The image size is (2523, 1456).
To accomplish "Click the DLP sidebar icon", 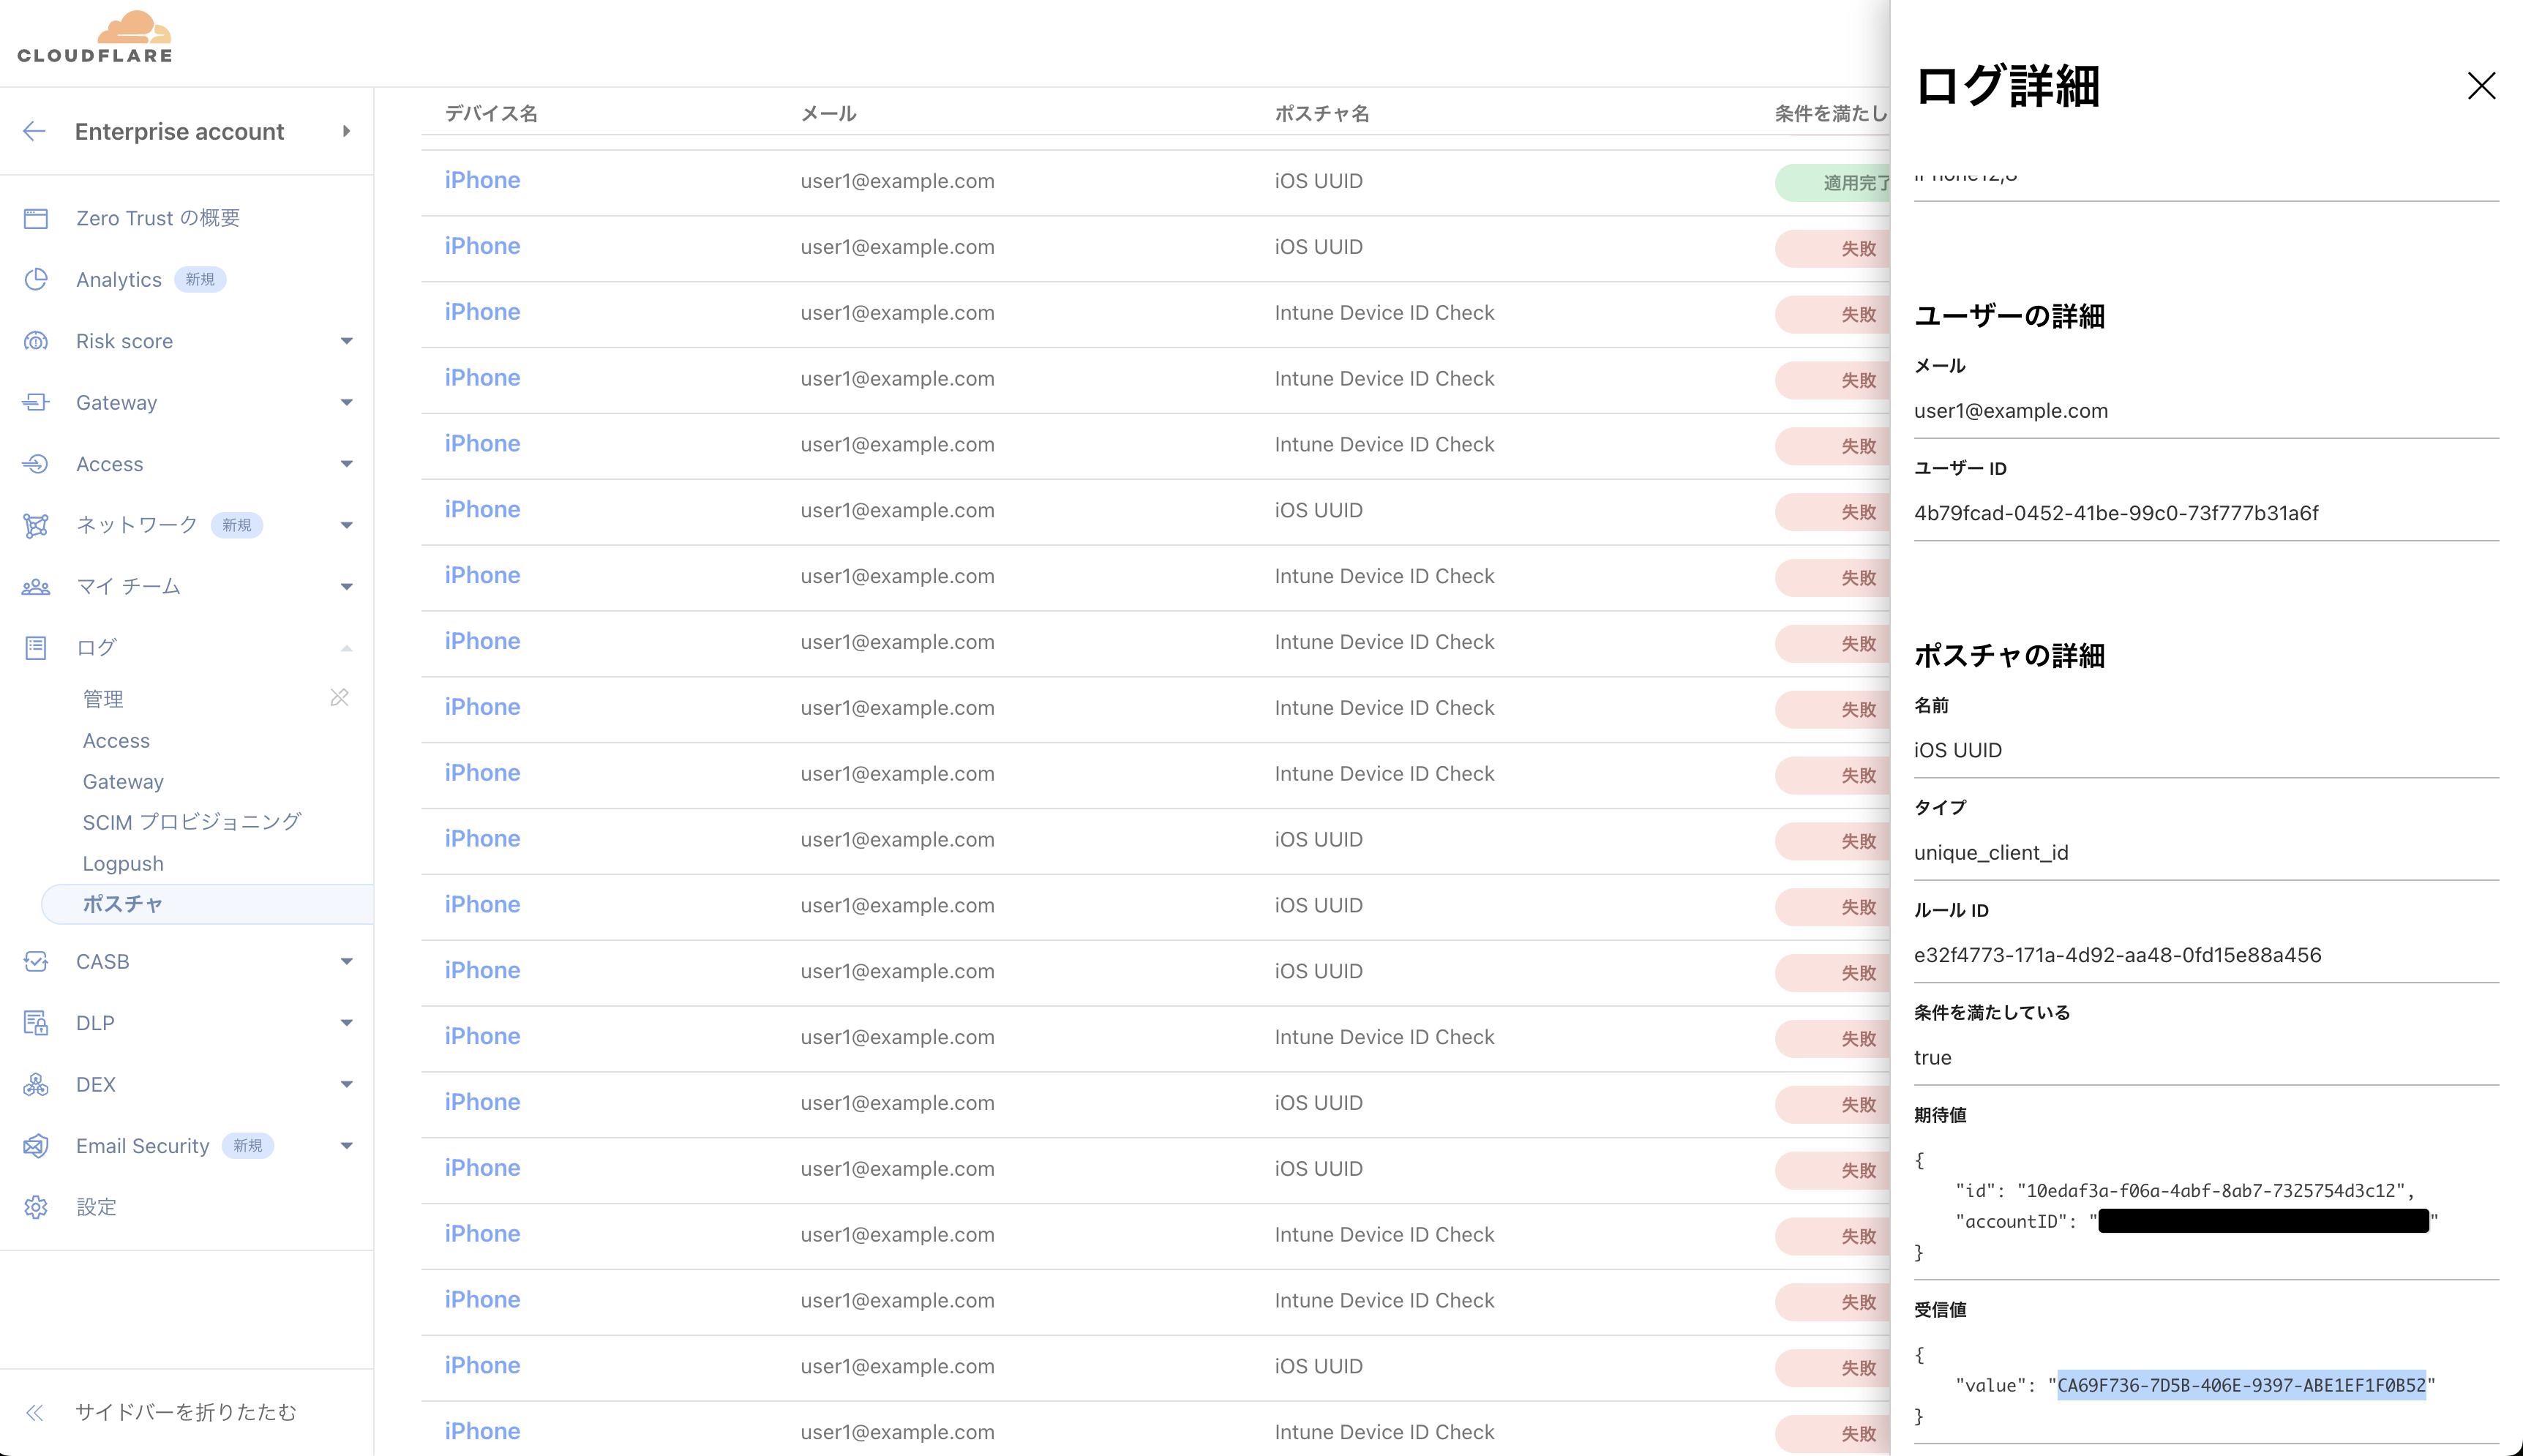I will [x=36, y=1023].
